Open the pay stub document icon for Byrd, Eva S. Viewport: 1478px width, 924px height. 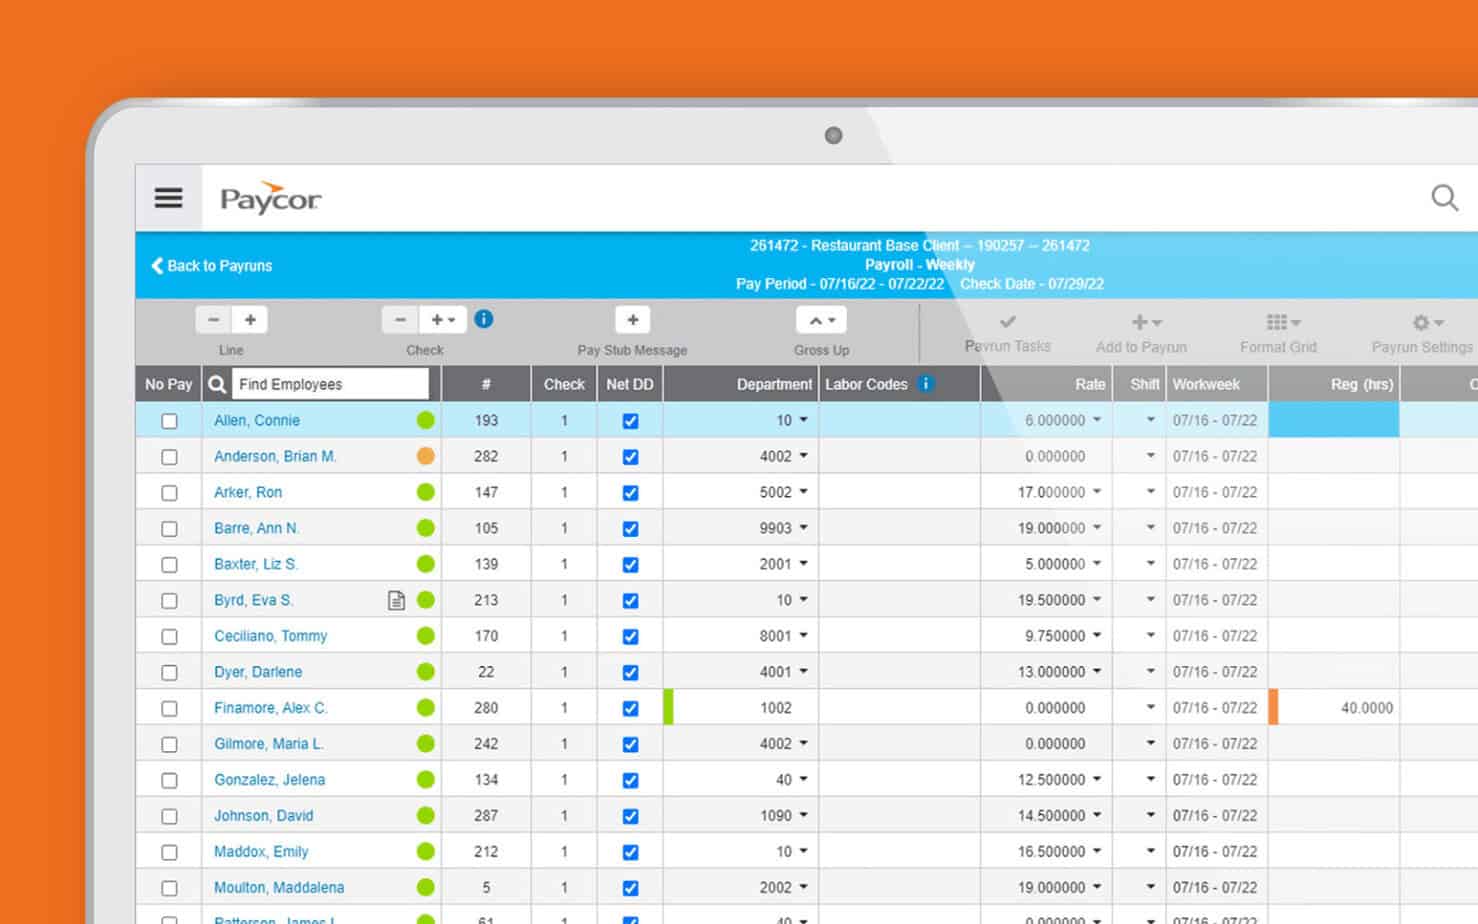coord(396,600)
